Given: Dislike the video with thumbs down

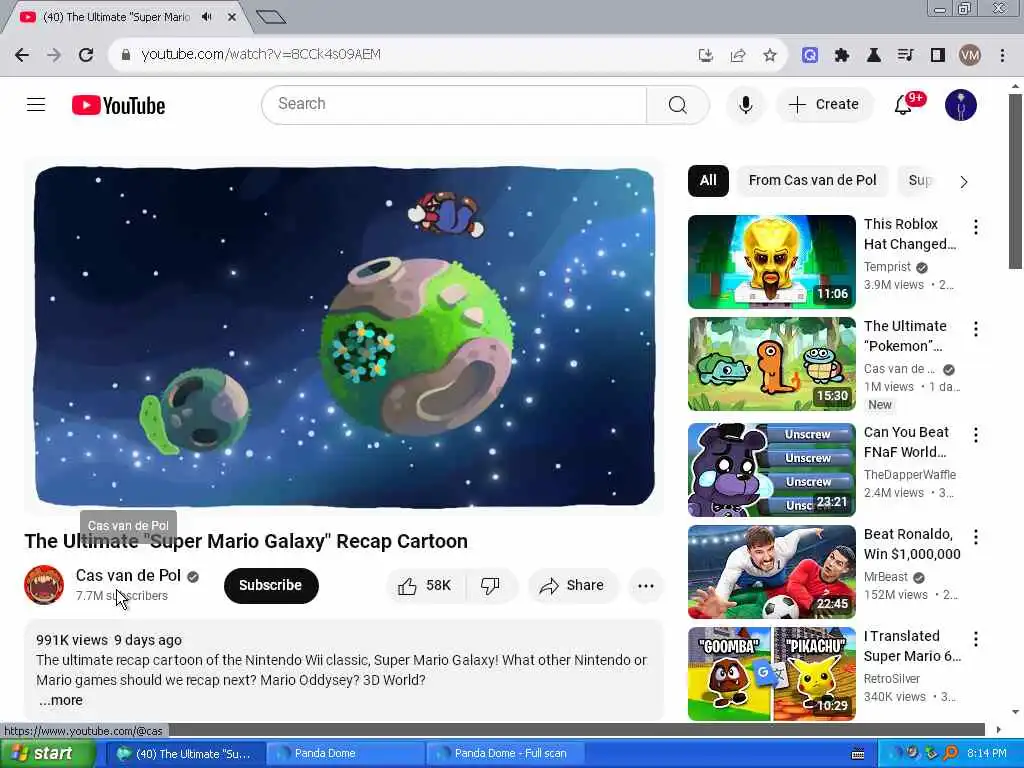Looking at the screenshot, I should click(x=490, y=586).
